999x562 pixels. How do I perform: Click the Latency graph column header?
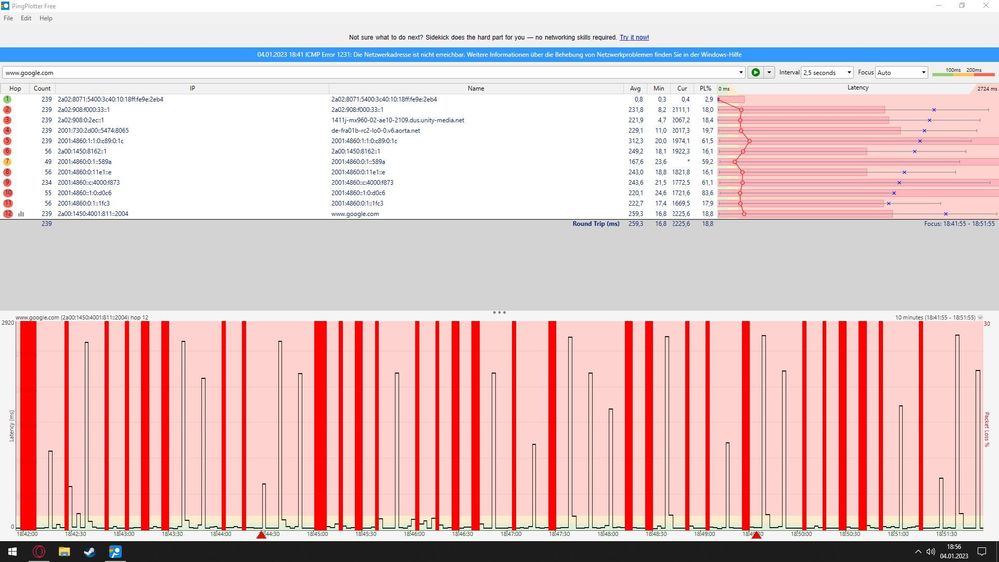(x=858, y=88)
